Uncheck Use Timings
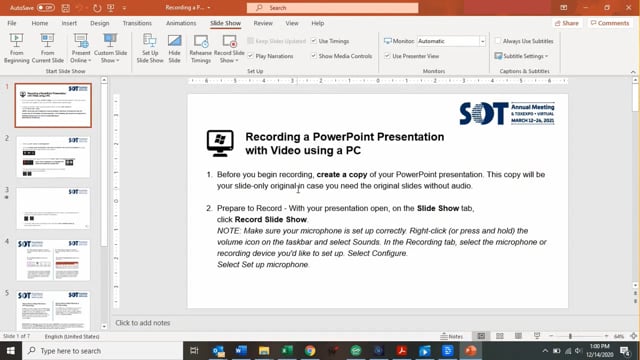 pyautogui.click(x=314, y=41)
